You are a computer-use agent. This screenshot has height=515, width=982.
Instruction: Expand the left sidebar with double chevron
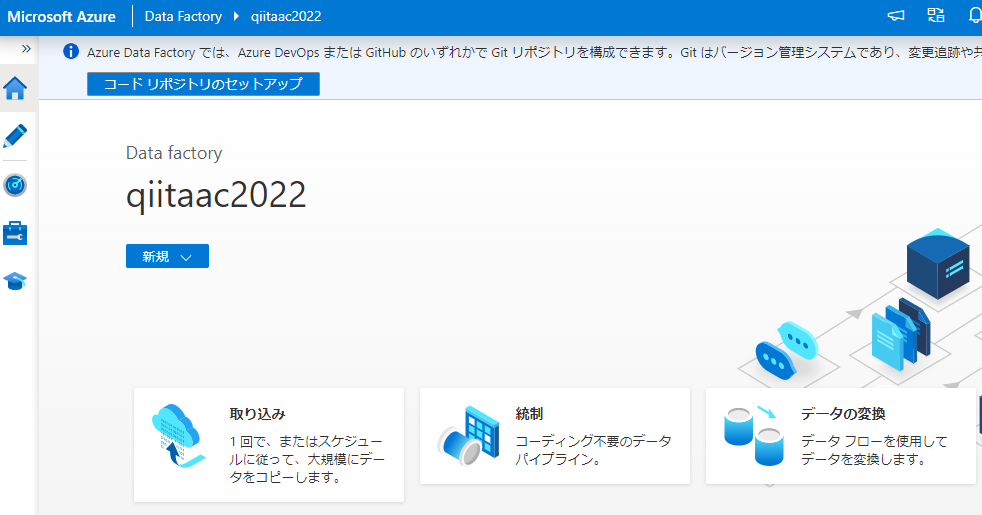[x=26, y=49]
